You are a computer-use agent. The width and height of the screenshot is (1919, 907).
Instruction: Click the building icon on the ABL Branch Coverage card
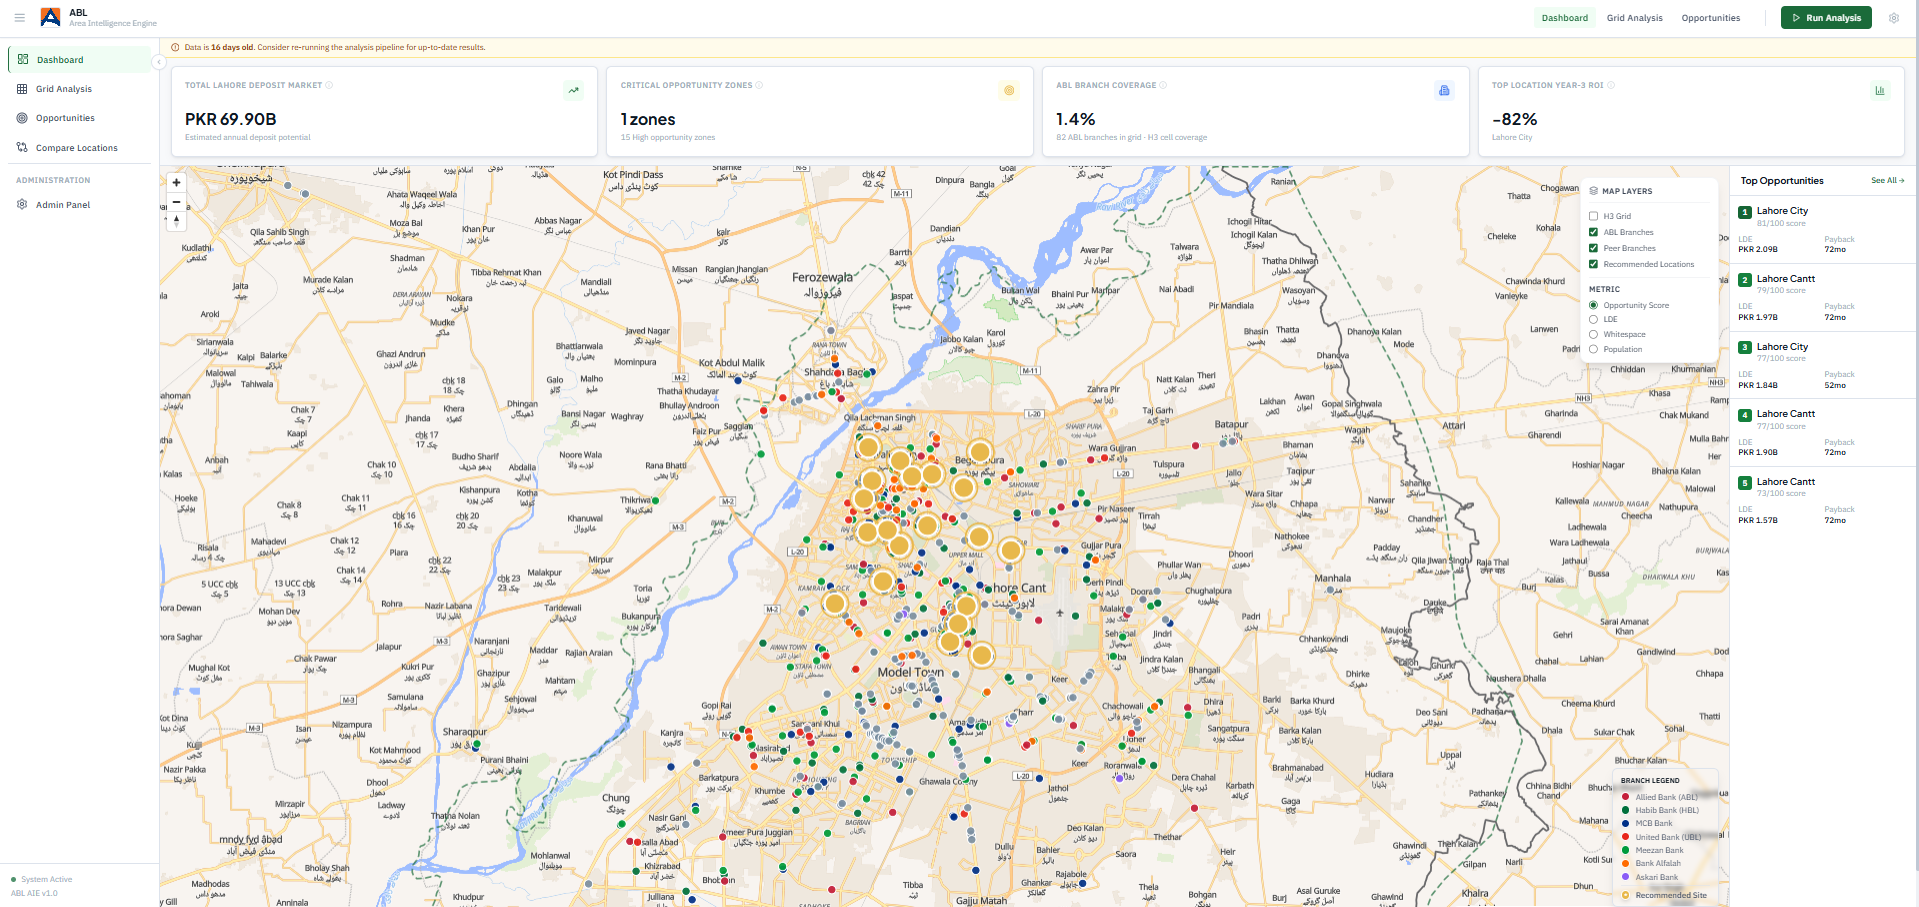click(1444, 90)
